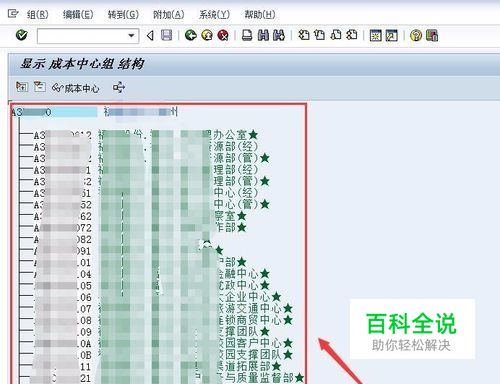Click the save diskette icon
The image size is (500, 384).
pyautogui.click(x=167, y=35)
